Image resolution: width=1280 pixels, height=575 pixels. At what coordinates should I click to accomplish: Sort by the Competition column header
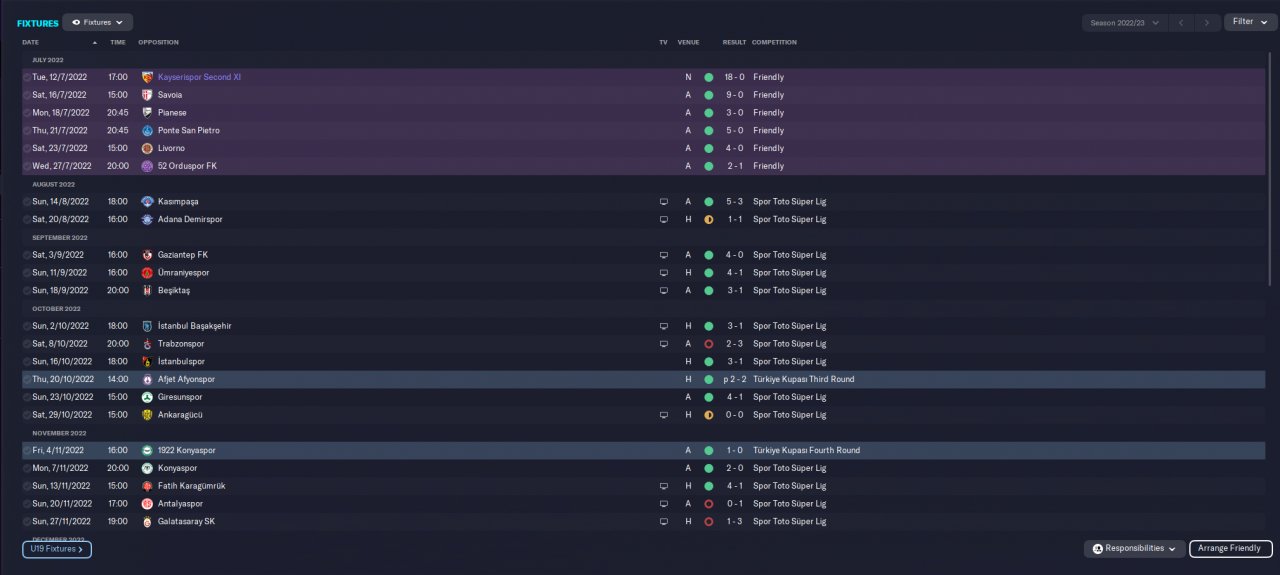774,42
